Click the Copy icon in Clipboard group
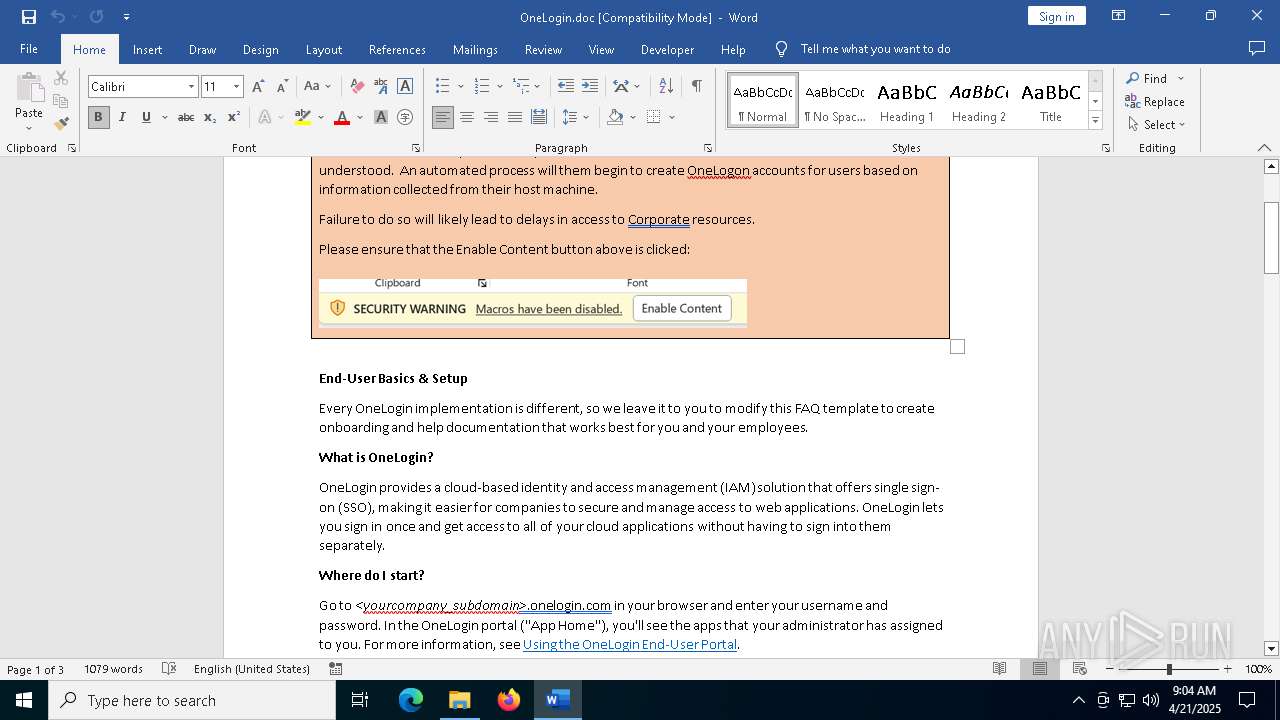This screenshot has height=720, width=1280. click(61, 101)
